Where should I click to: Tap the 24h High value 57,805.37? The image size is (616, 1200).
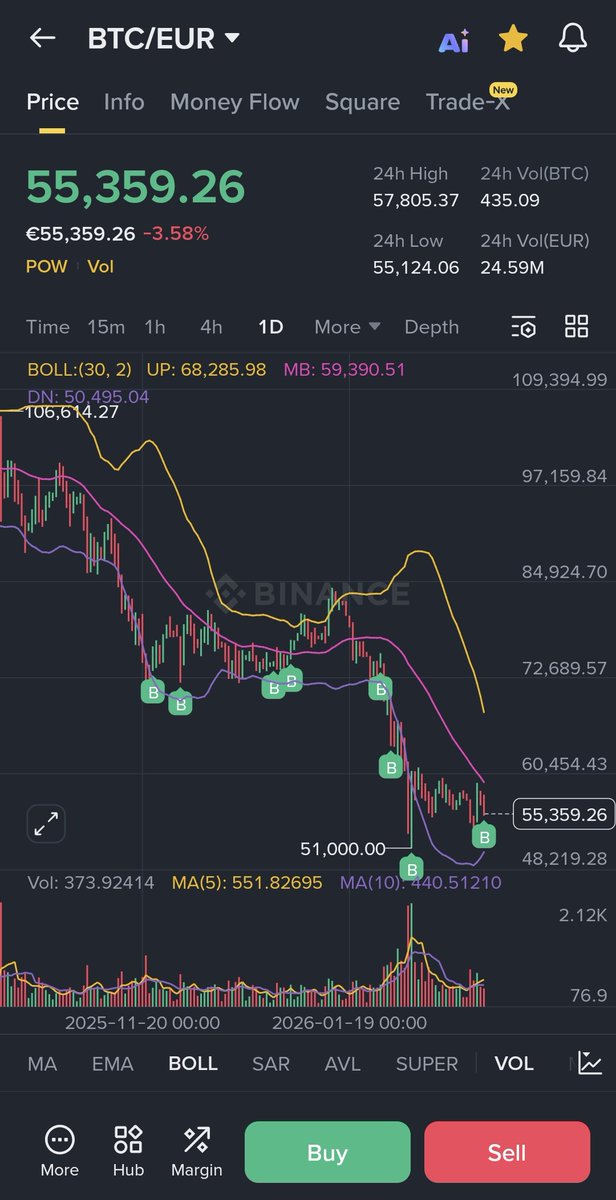(416, 200)
